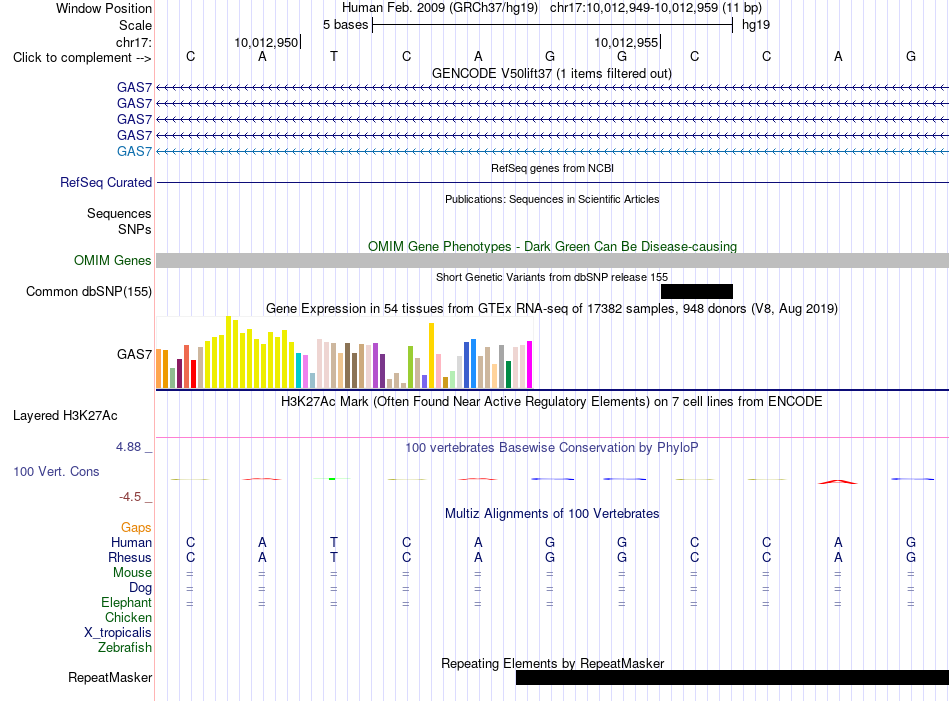Click the first orange GTEx expression bar
Image resolution: width=950 pixels, height=701 pixels.
click(159, 368)
